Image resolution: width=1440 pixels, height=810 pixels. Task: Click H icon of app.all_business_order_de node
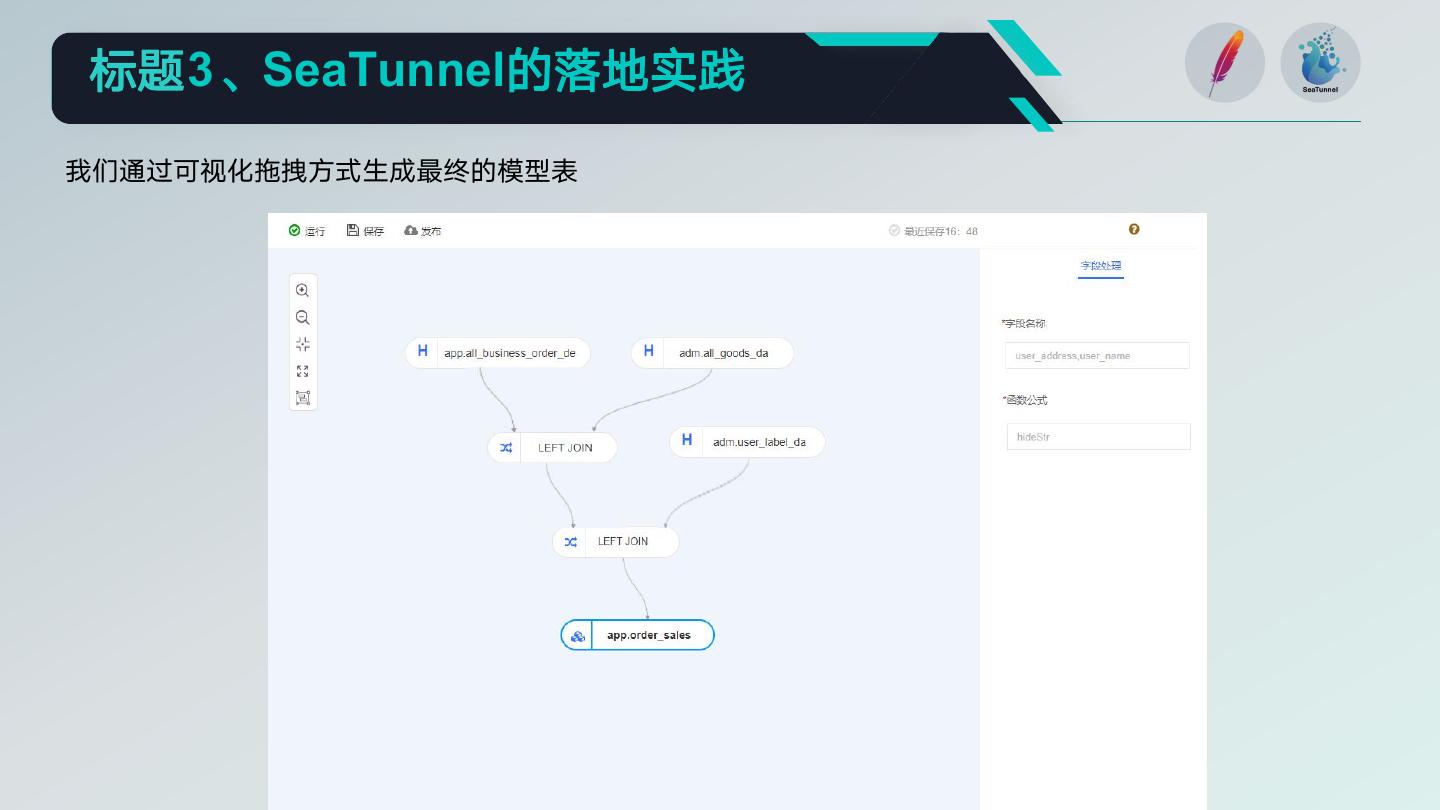(423, 352)
